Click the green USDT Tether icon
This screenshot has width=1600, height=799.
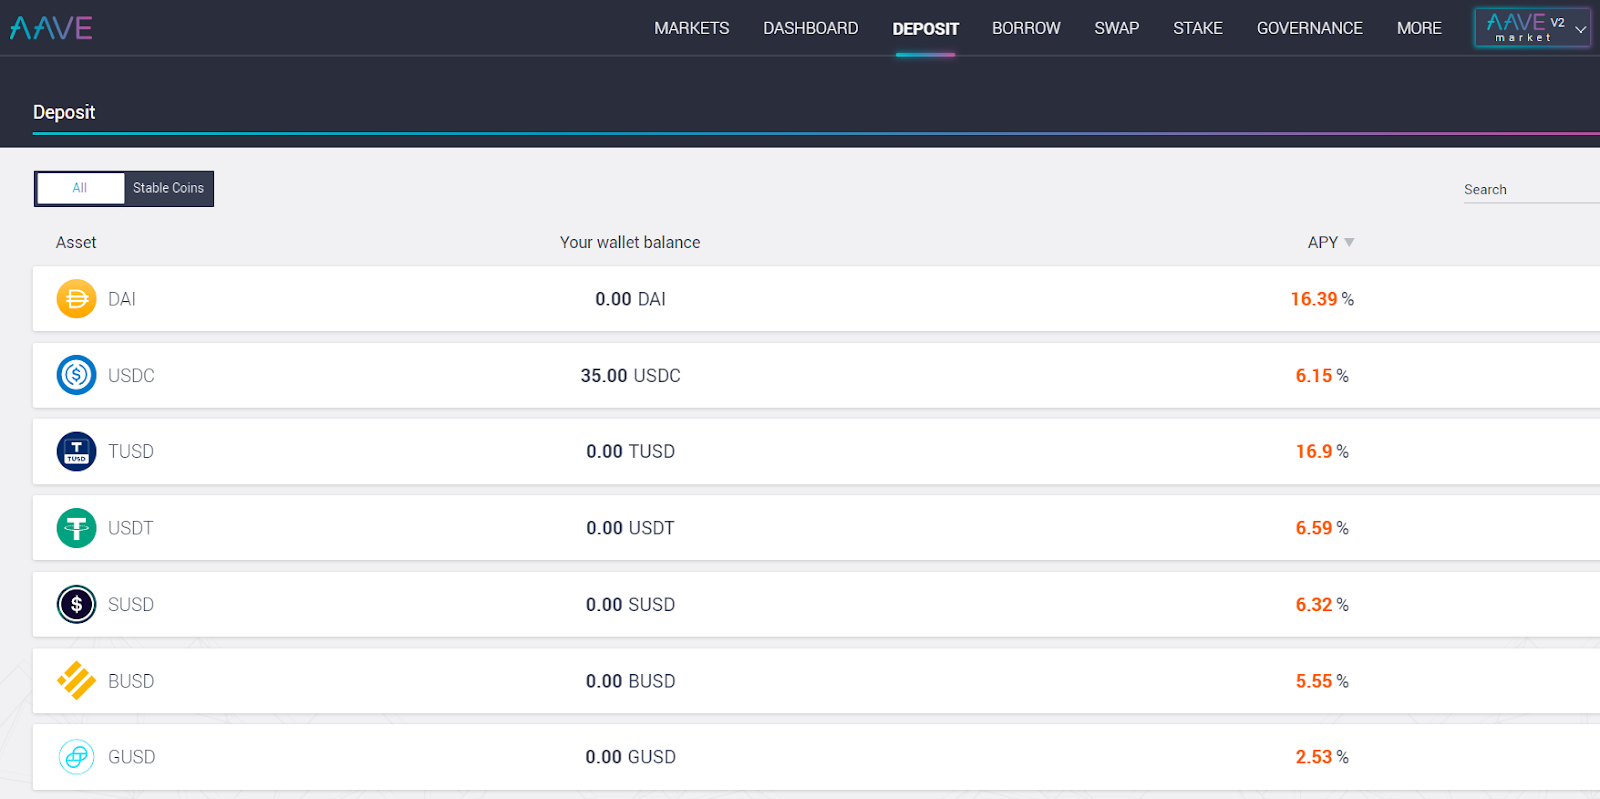click(x=76, y=528)
